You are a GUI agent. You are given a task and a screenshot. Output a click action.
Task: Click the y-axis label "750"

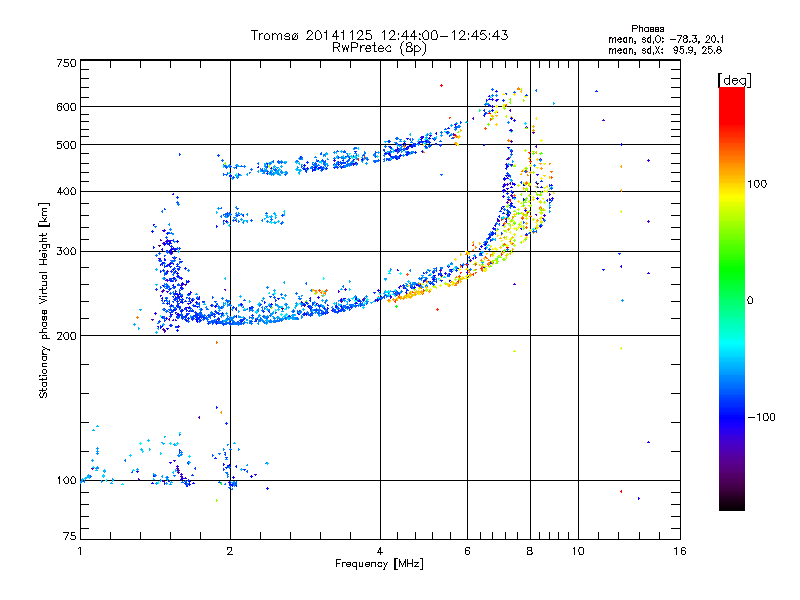[x=66, y=63]
